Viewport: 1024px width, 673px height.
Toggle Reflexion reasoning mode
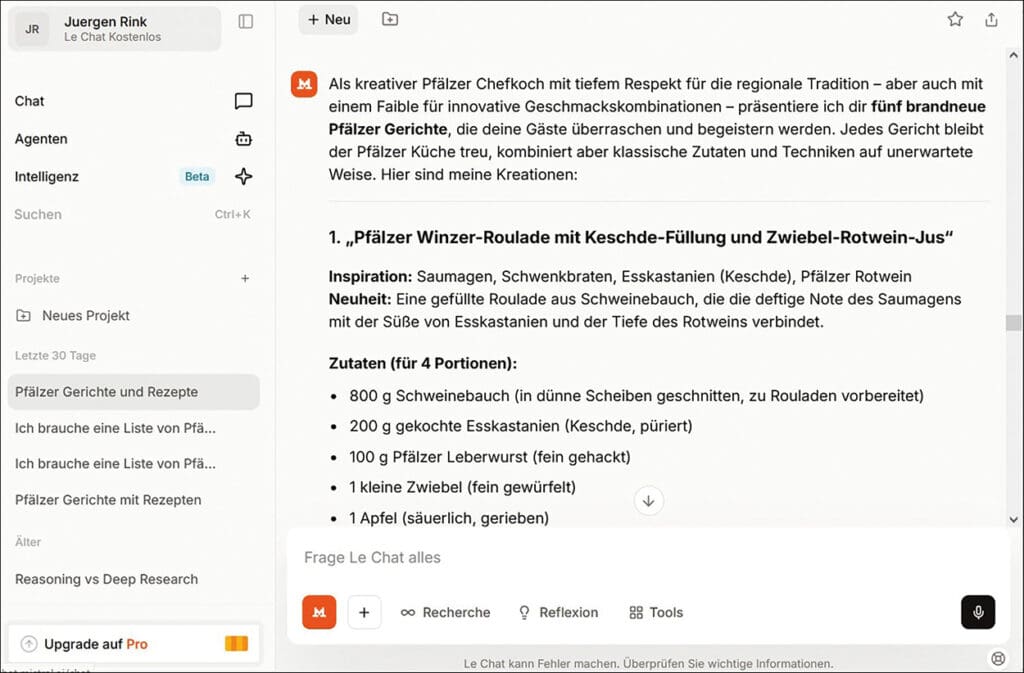557,612
